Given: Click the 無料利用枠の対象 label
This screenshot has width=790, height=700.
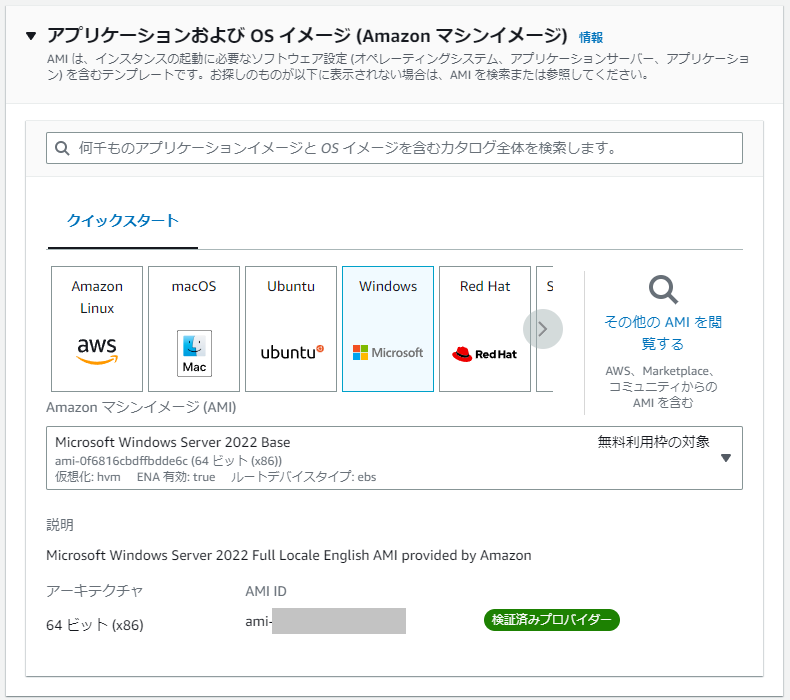Looking at the screenshot, I should click(653, 441).
